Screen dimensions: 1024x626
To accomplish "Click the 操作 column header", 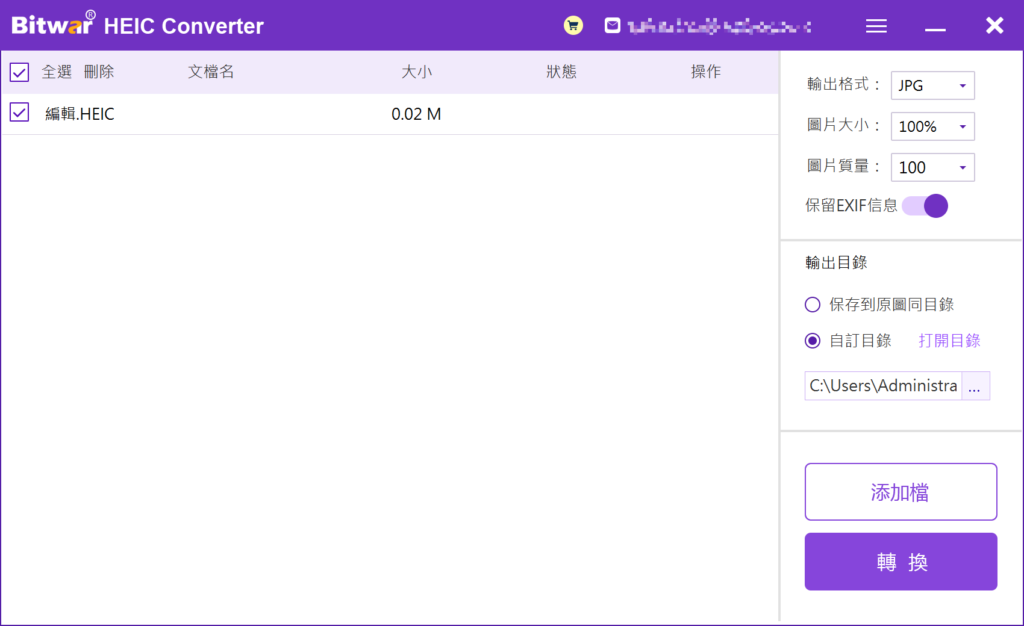I will tap(706, 72).
